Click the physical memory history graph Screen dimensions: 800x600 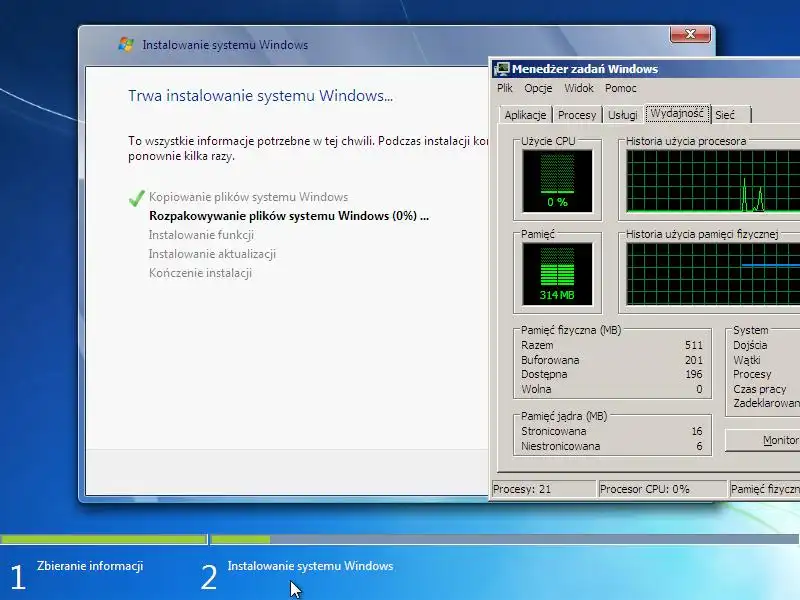coord(713,274)
